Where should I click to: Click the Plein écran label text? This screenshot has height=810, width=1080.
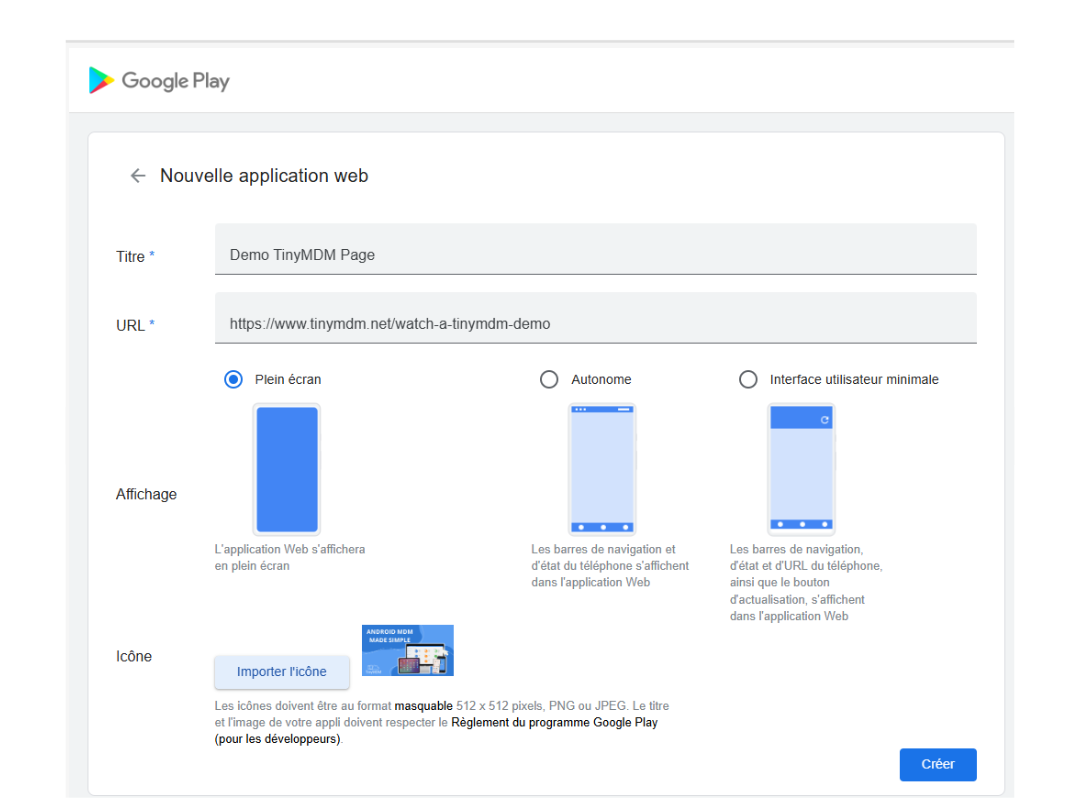(288, 380)
